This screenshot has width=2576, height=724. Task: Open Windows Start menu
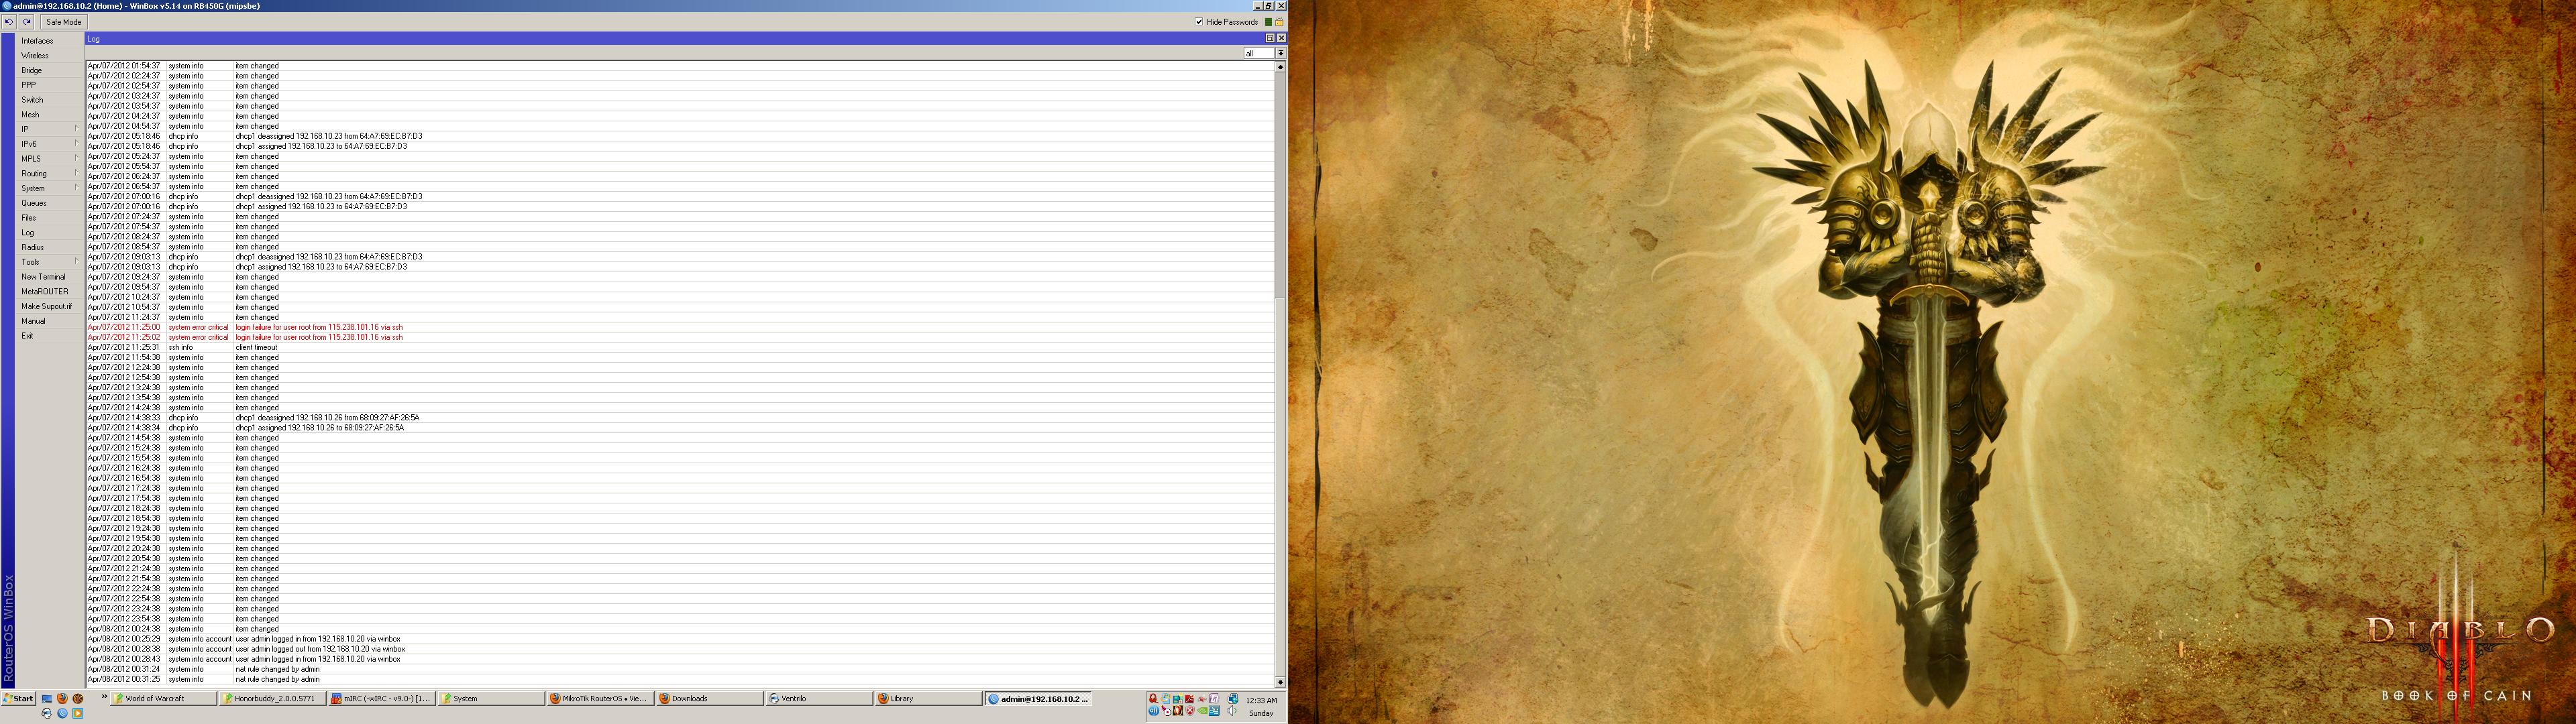[x=19, y=699]
